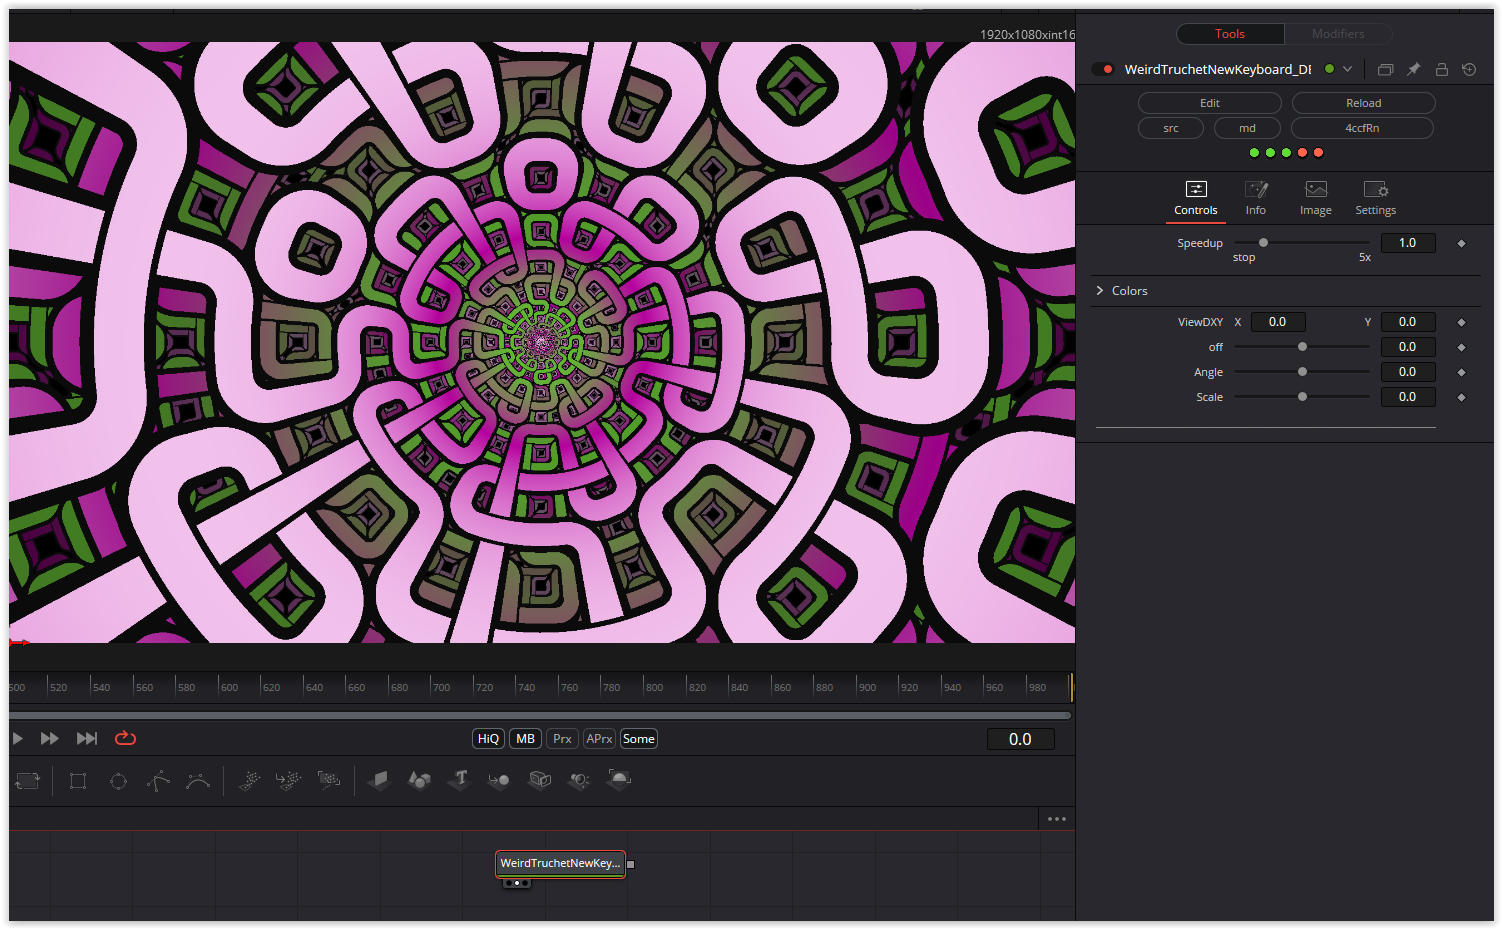
Task: Click the versions icon in inspector header
Action: tap(1385, 69)
